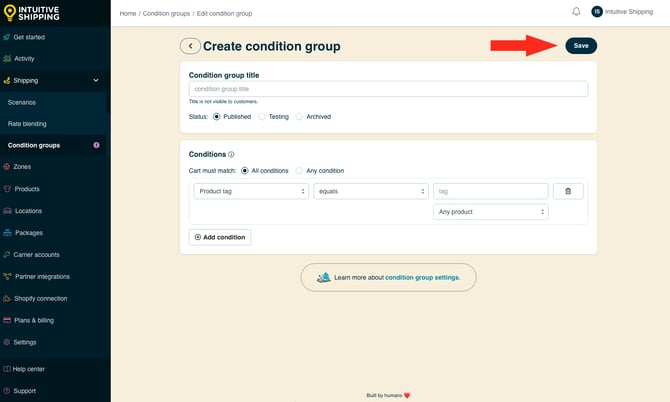Select the Testing status radio

click(262, 117)
